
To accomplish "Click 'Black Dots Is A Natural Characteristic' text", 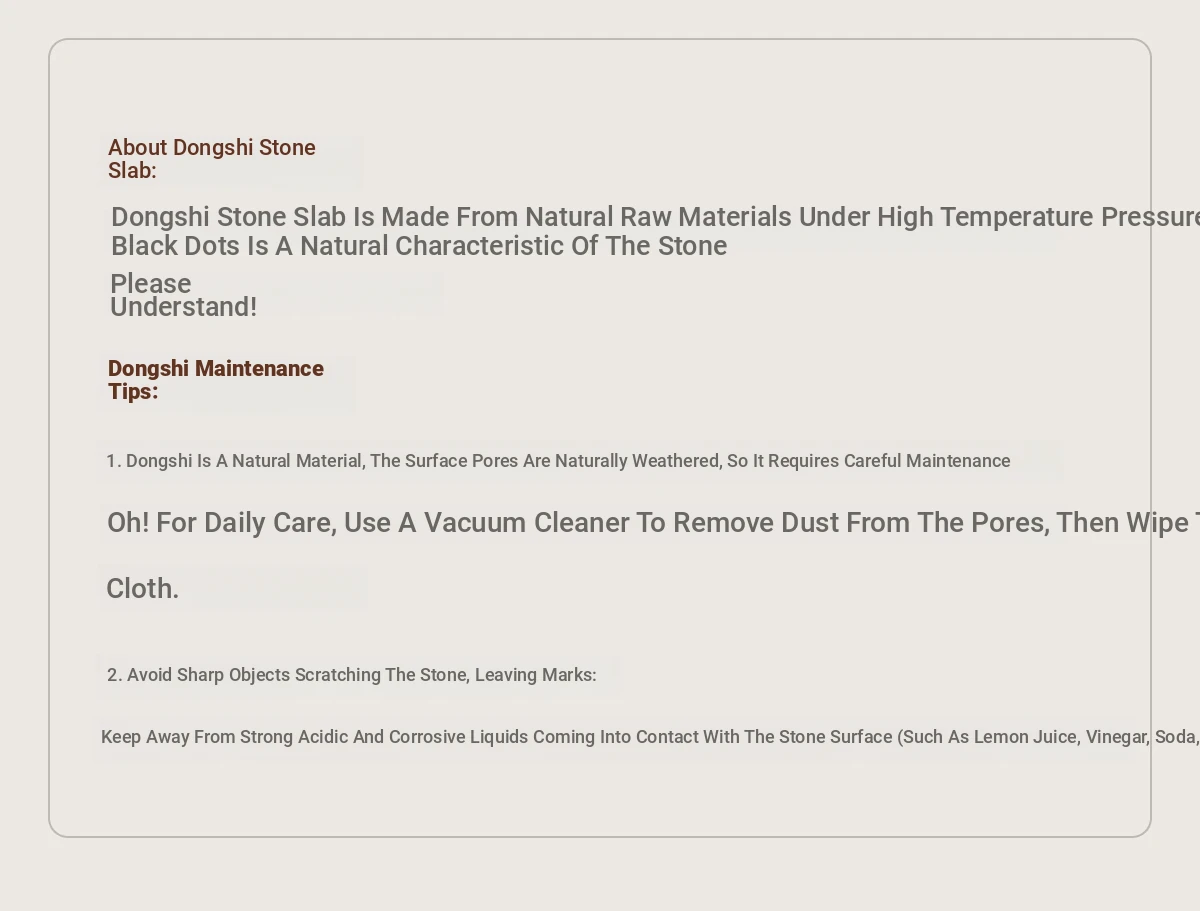I will [419, 246].
